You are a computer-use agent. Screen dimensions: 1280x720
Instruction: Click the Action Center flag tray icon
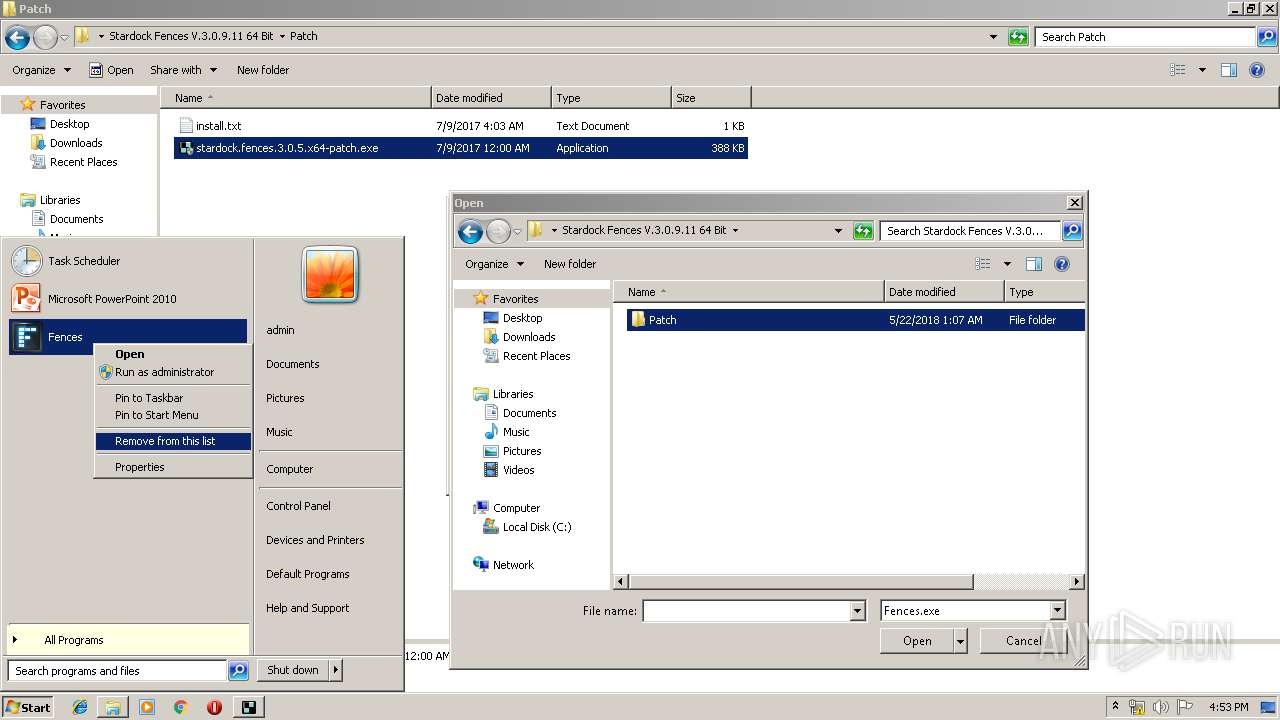[x=1185, y=707]
